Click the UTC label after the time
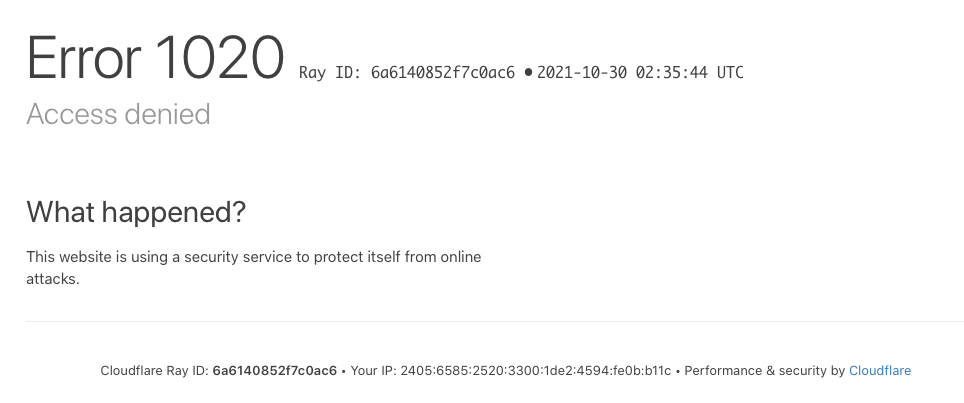The image size is (964, 403). 730,72
